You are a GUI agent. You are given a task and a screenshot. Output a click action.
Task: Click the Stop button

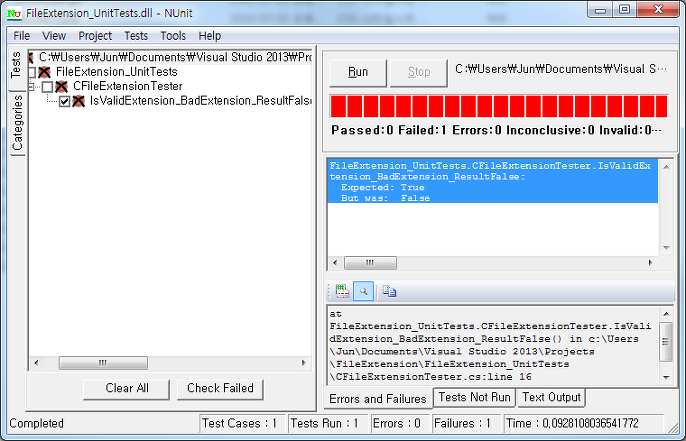(419, 72)
